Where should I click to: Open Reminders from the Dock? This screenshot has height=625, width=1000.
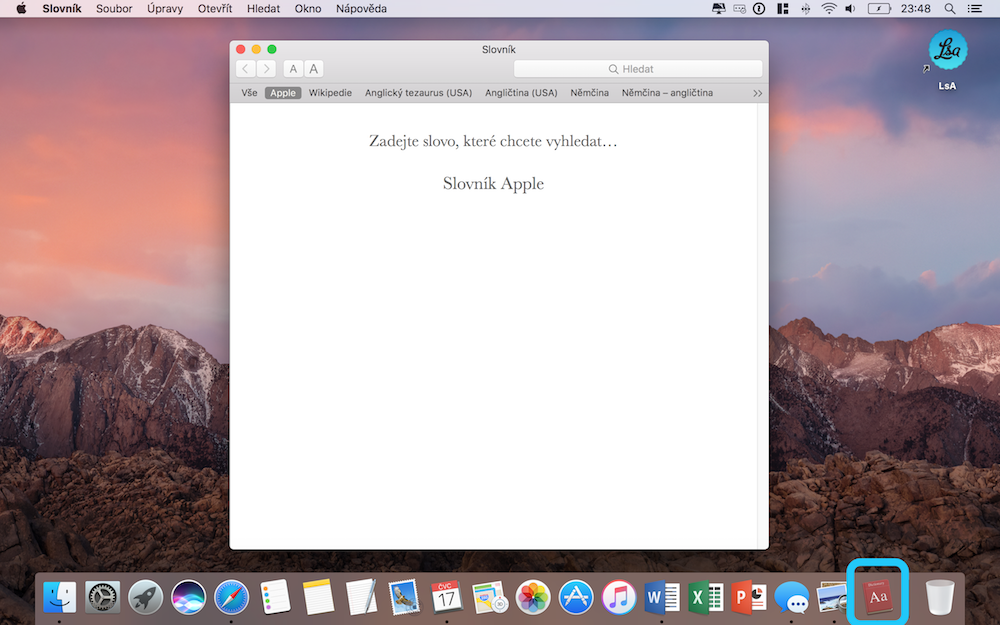pyautogui.click(x=275, y=598)
